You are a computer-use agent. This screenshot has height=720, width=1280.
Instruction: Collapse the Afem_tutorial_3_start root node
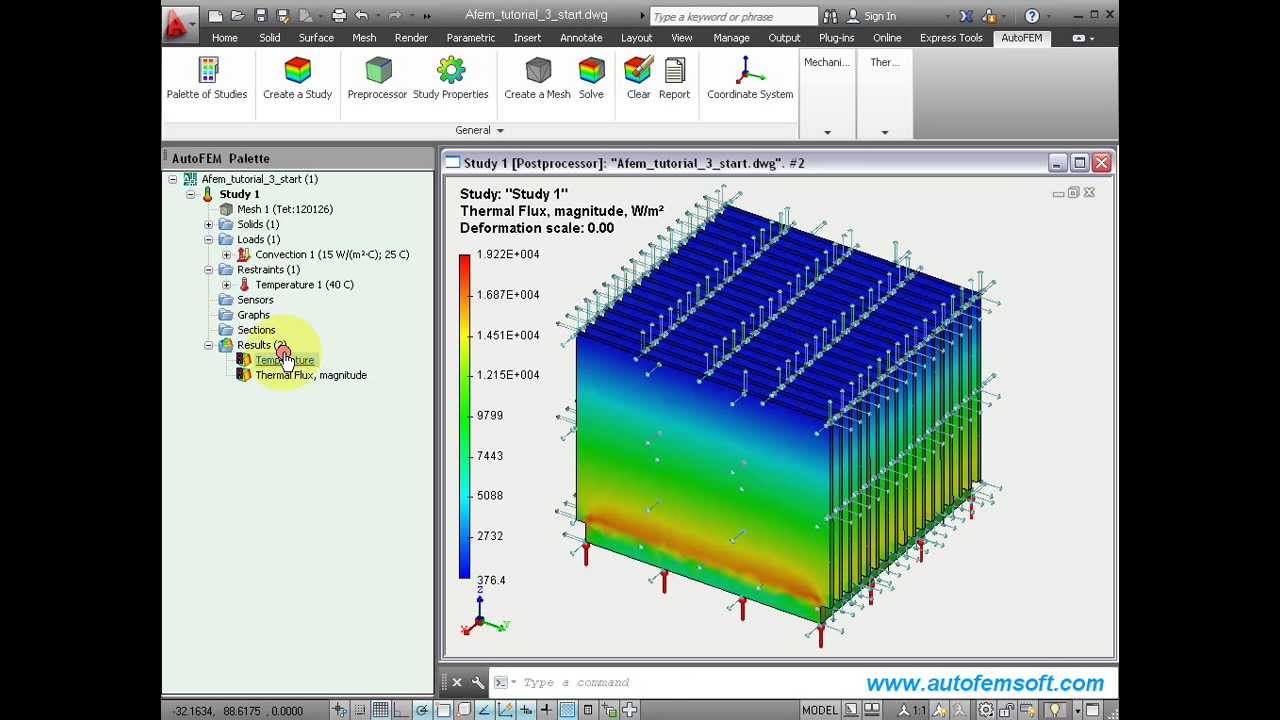(172, 179)
